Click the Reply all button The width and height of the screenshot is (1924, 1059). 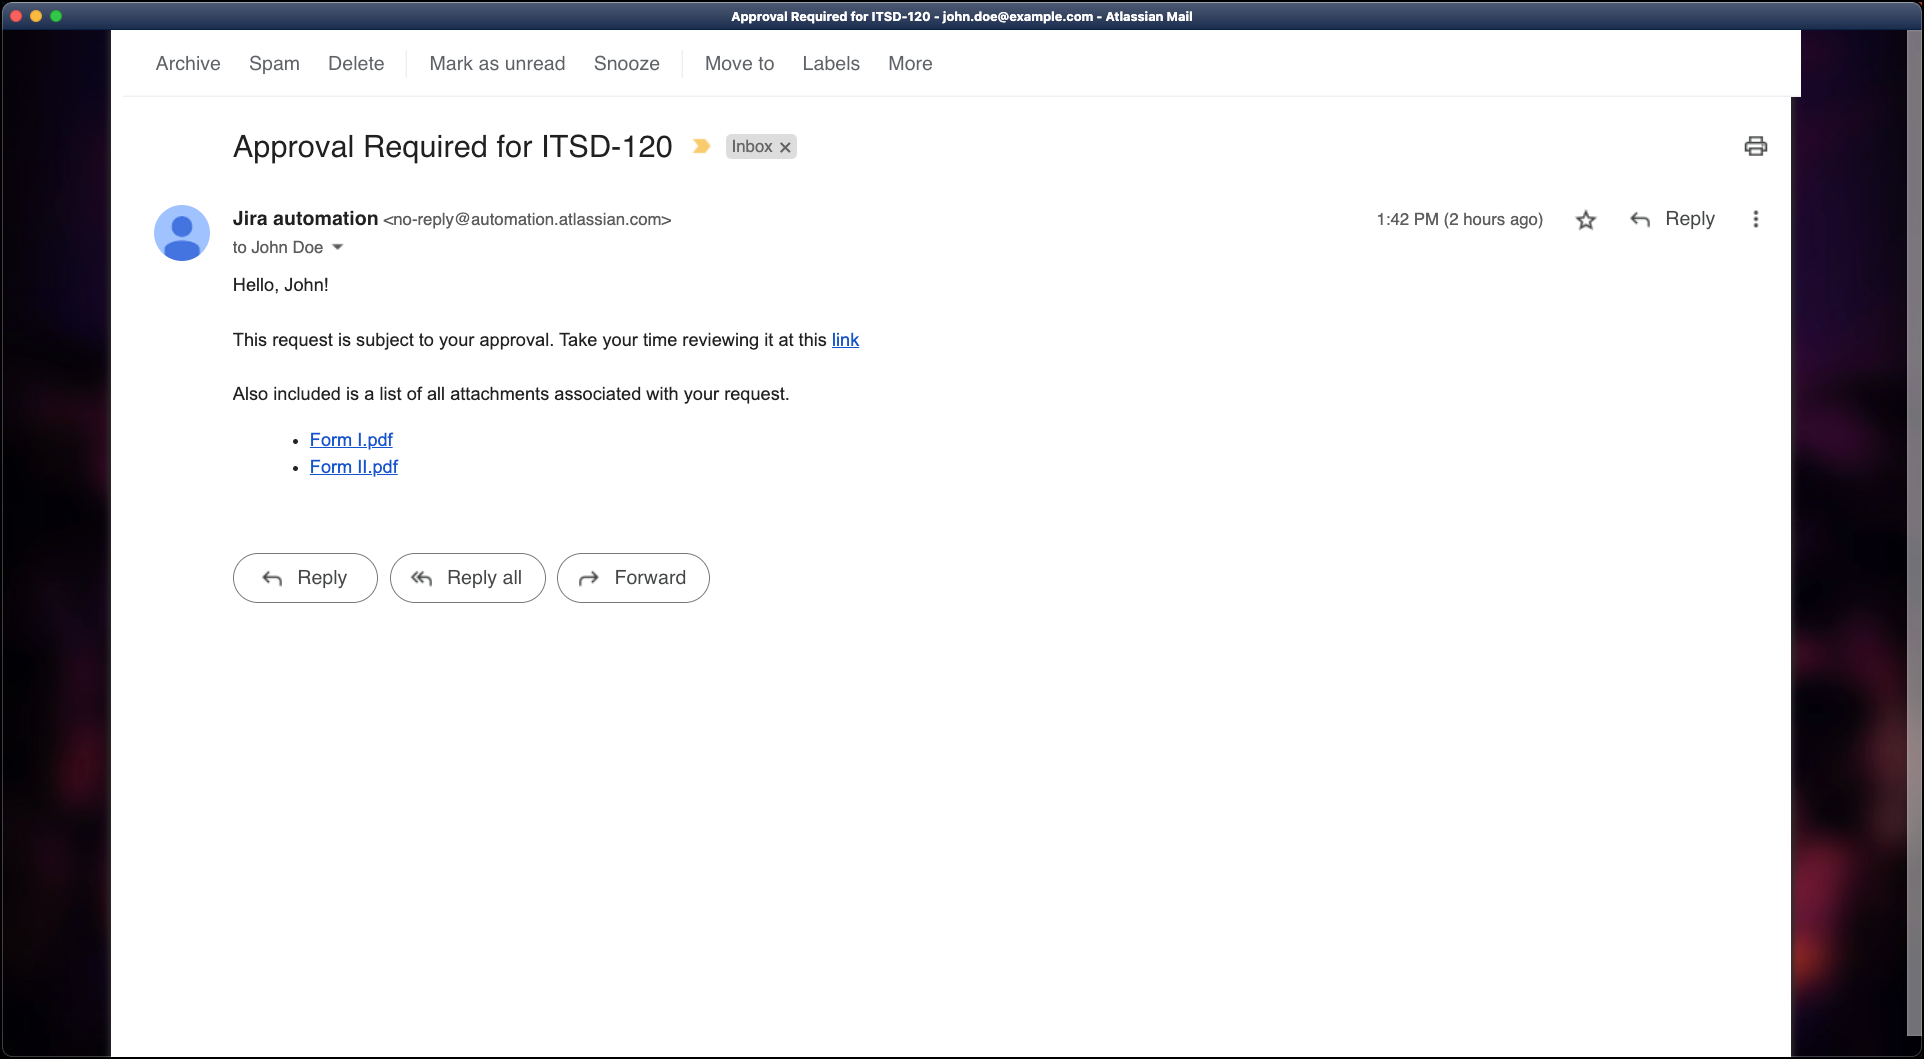click(467, 578)
